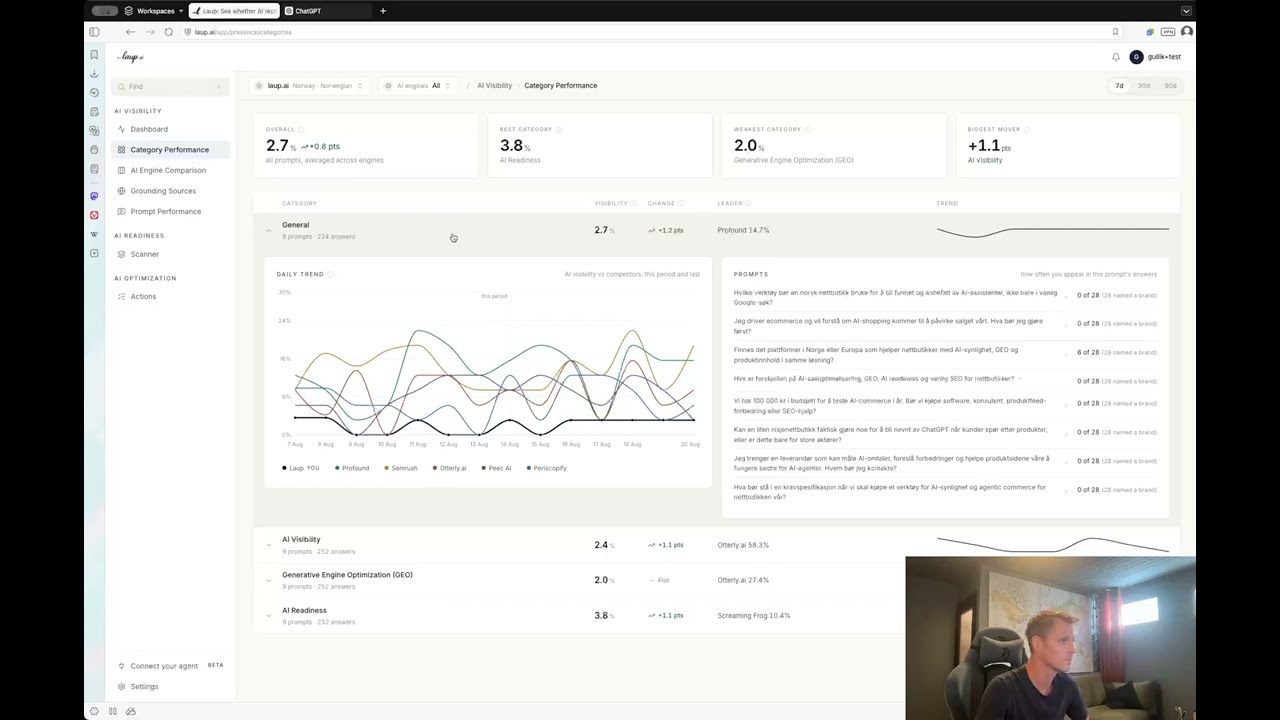Open the downloads icon in browser sidebar
Viewport: 1280px width, 720px height.
pyautogui.click(x=94, y=74)
